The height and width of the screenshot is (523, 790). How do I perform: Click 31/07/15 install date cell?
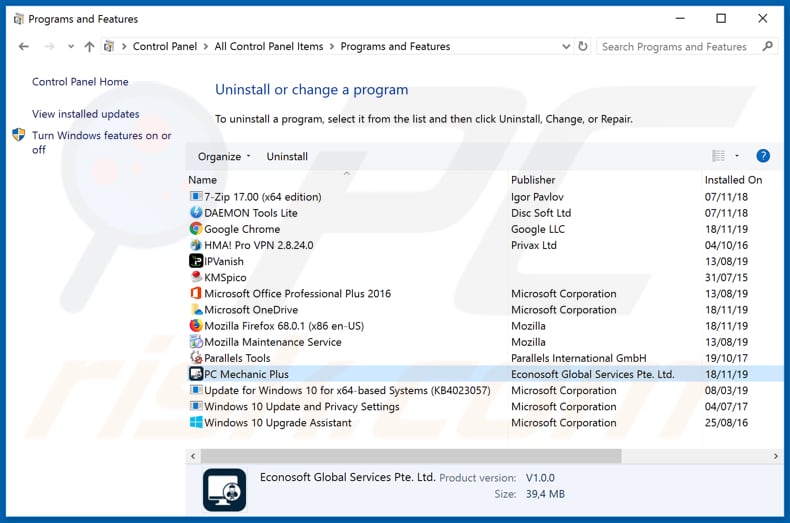click(x=726, y=277)
